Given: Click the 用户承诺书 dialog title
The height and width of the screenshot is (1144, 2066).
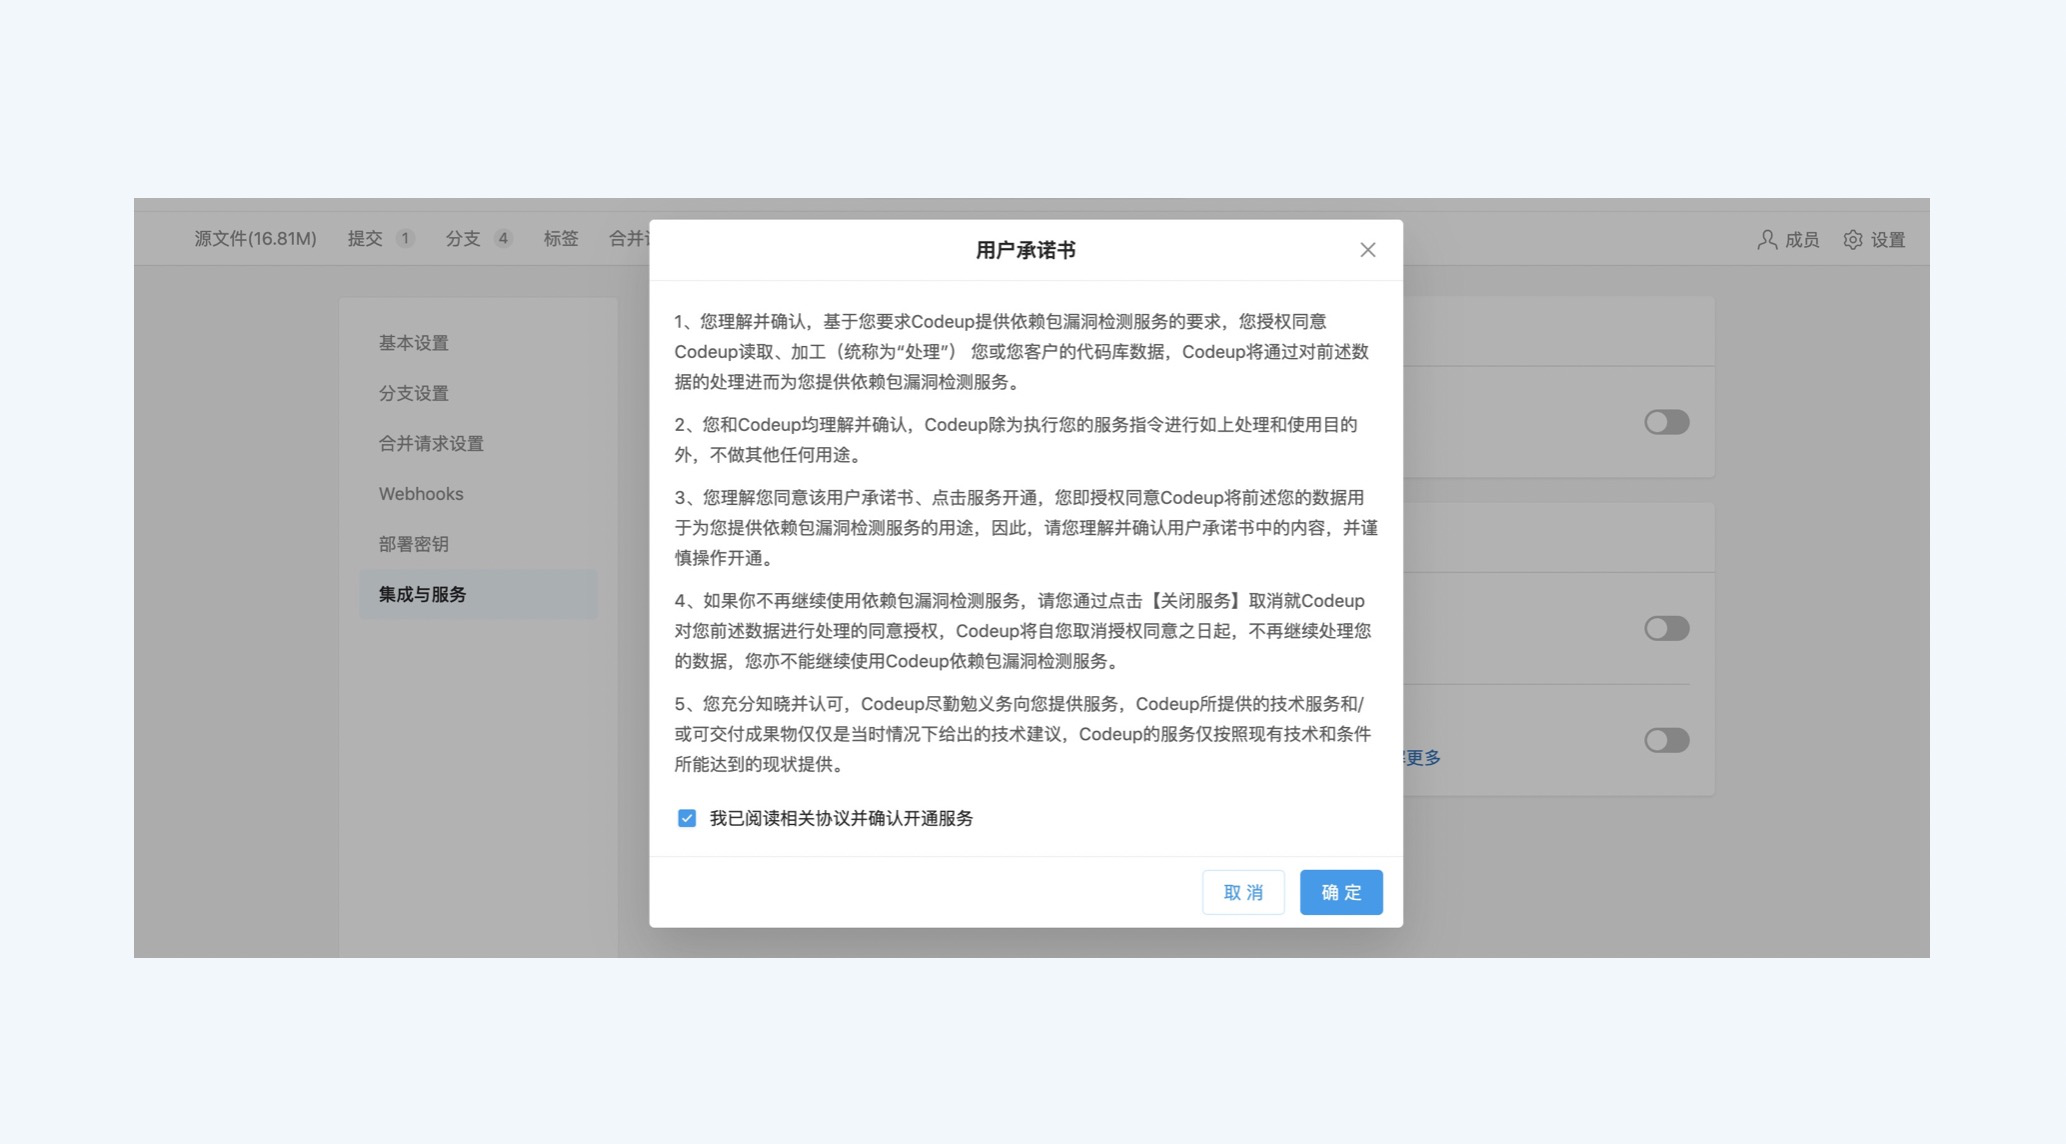Looking at the screenshot, I should pyautogui.click(x=1026, y=250).
